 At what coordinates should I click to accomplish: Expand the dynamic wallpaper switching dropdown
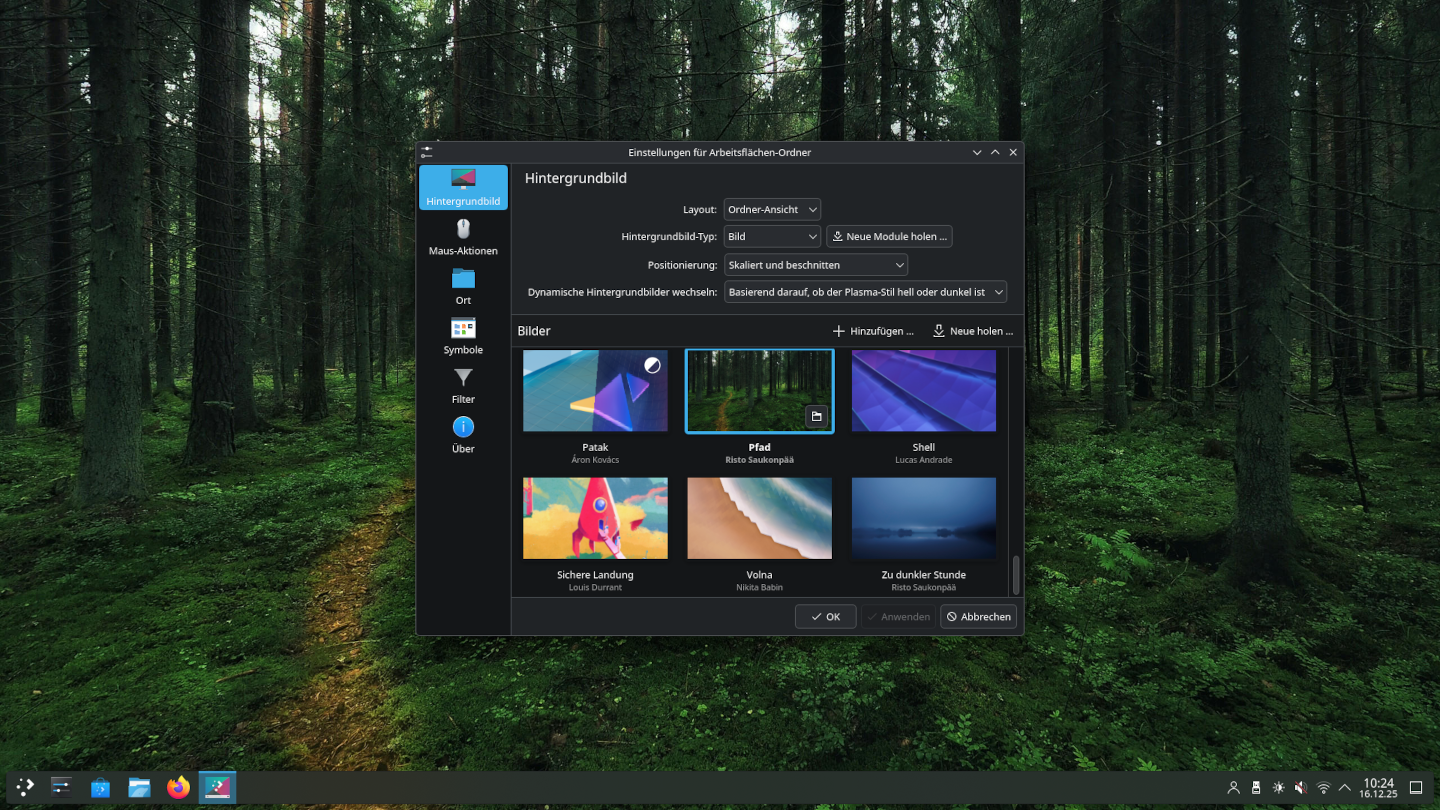pyautogui.click(x=865, y=292)
